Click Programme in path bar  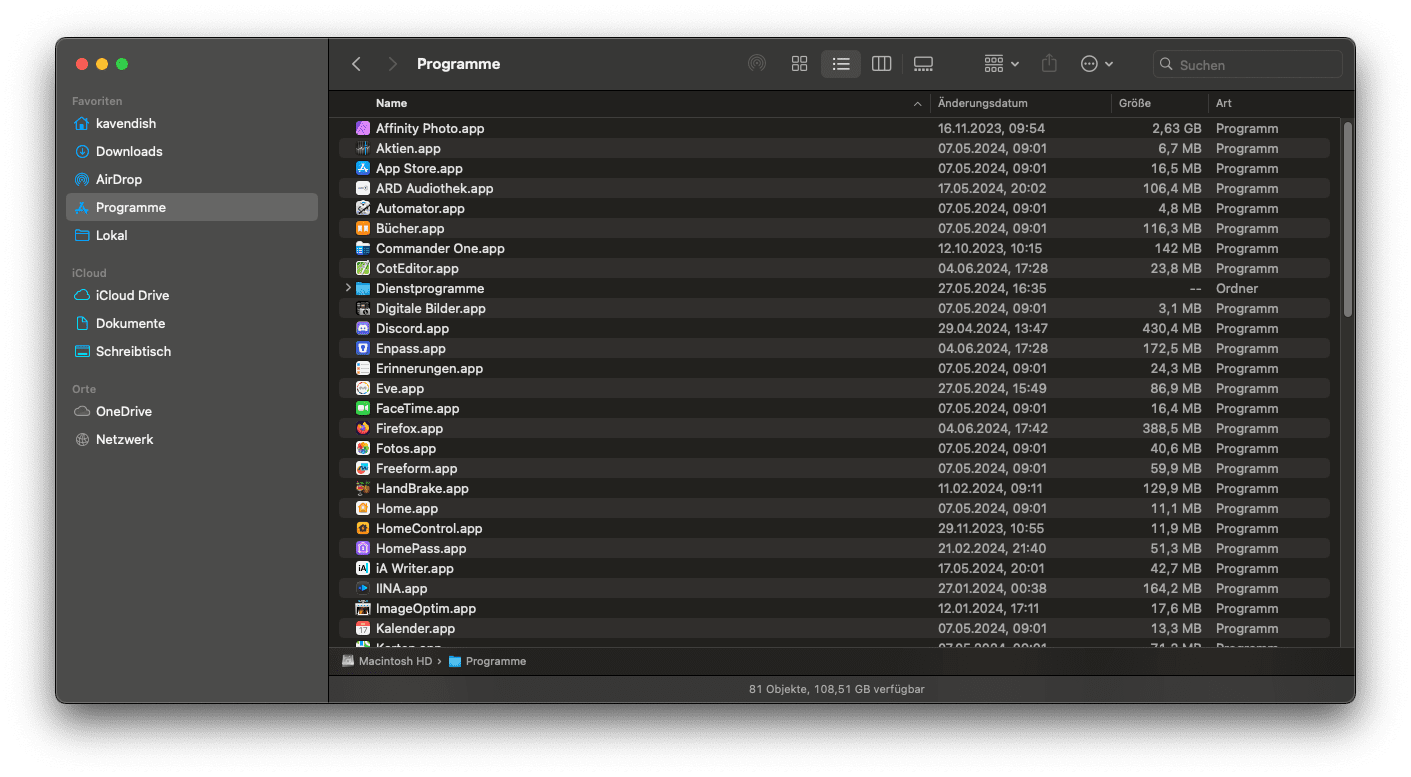(x=488, y=661)
